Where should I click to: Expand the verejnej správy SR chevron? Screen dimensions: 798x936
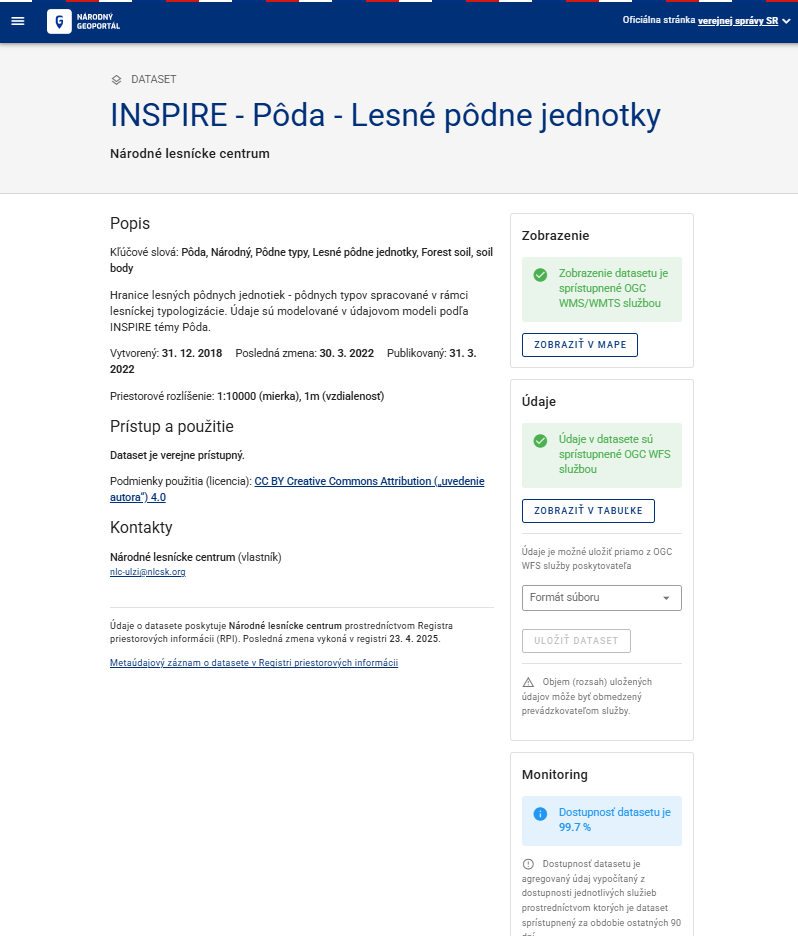point(786,20)
